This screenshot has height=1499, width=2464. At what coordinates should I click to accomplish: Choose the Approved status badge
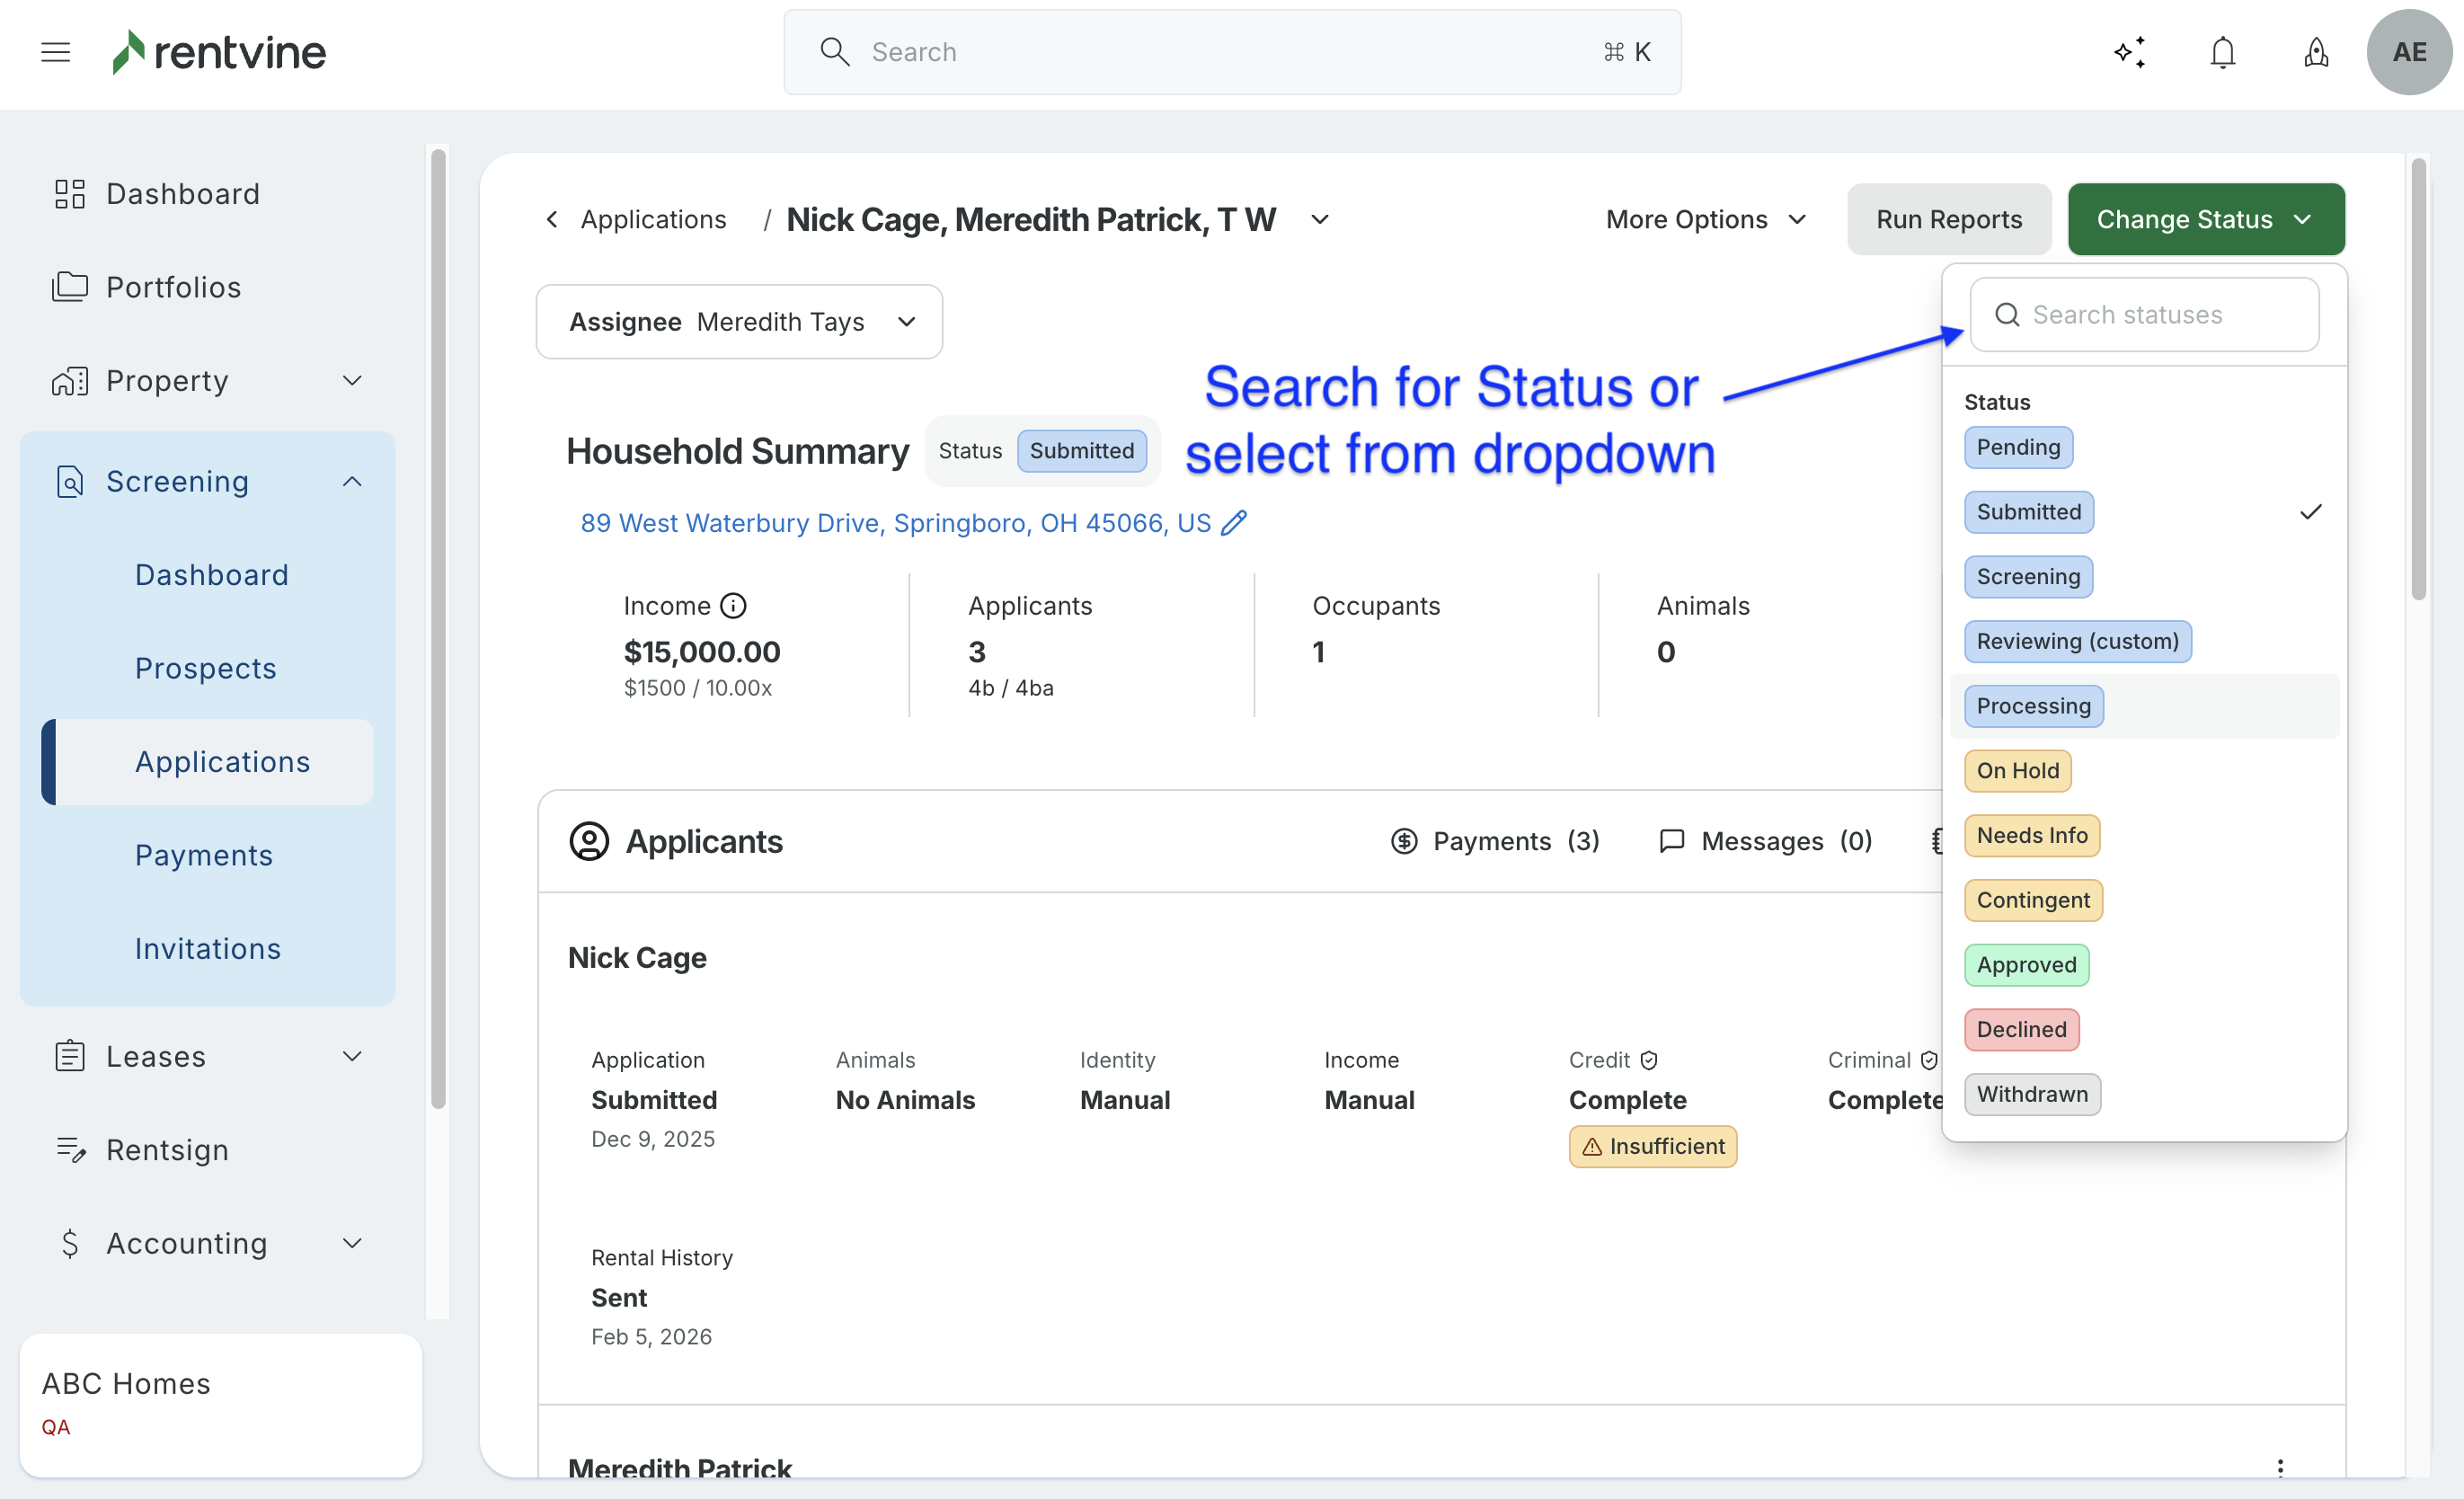click(x=2026, y=965)
